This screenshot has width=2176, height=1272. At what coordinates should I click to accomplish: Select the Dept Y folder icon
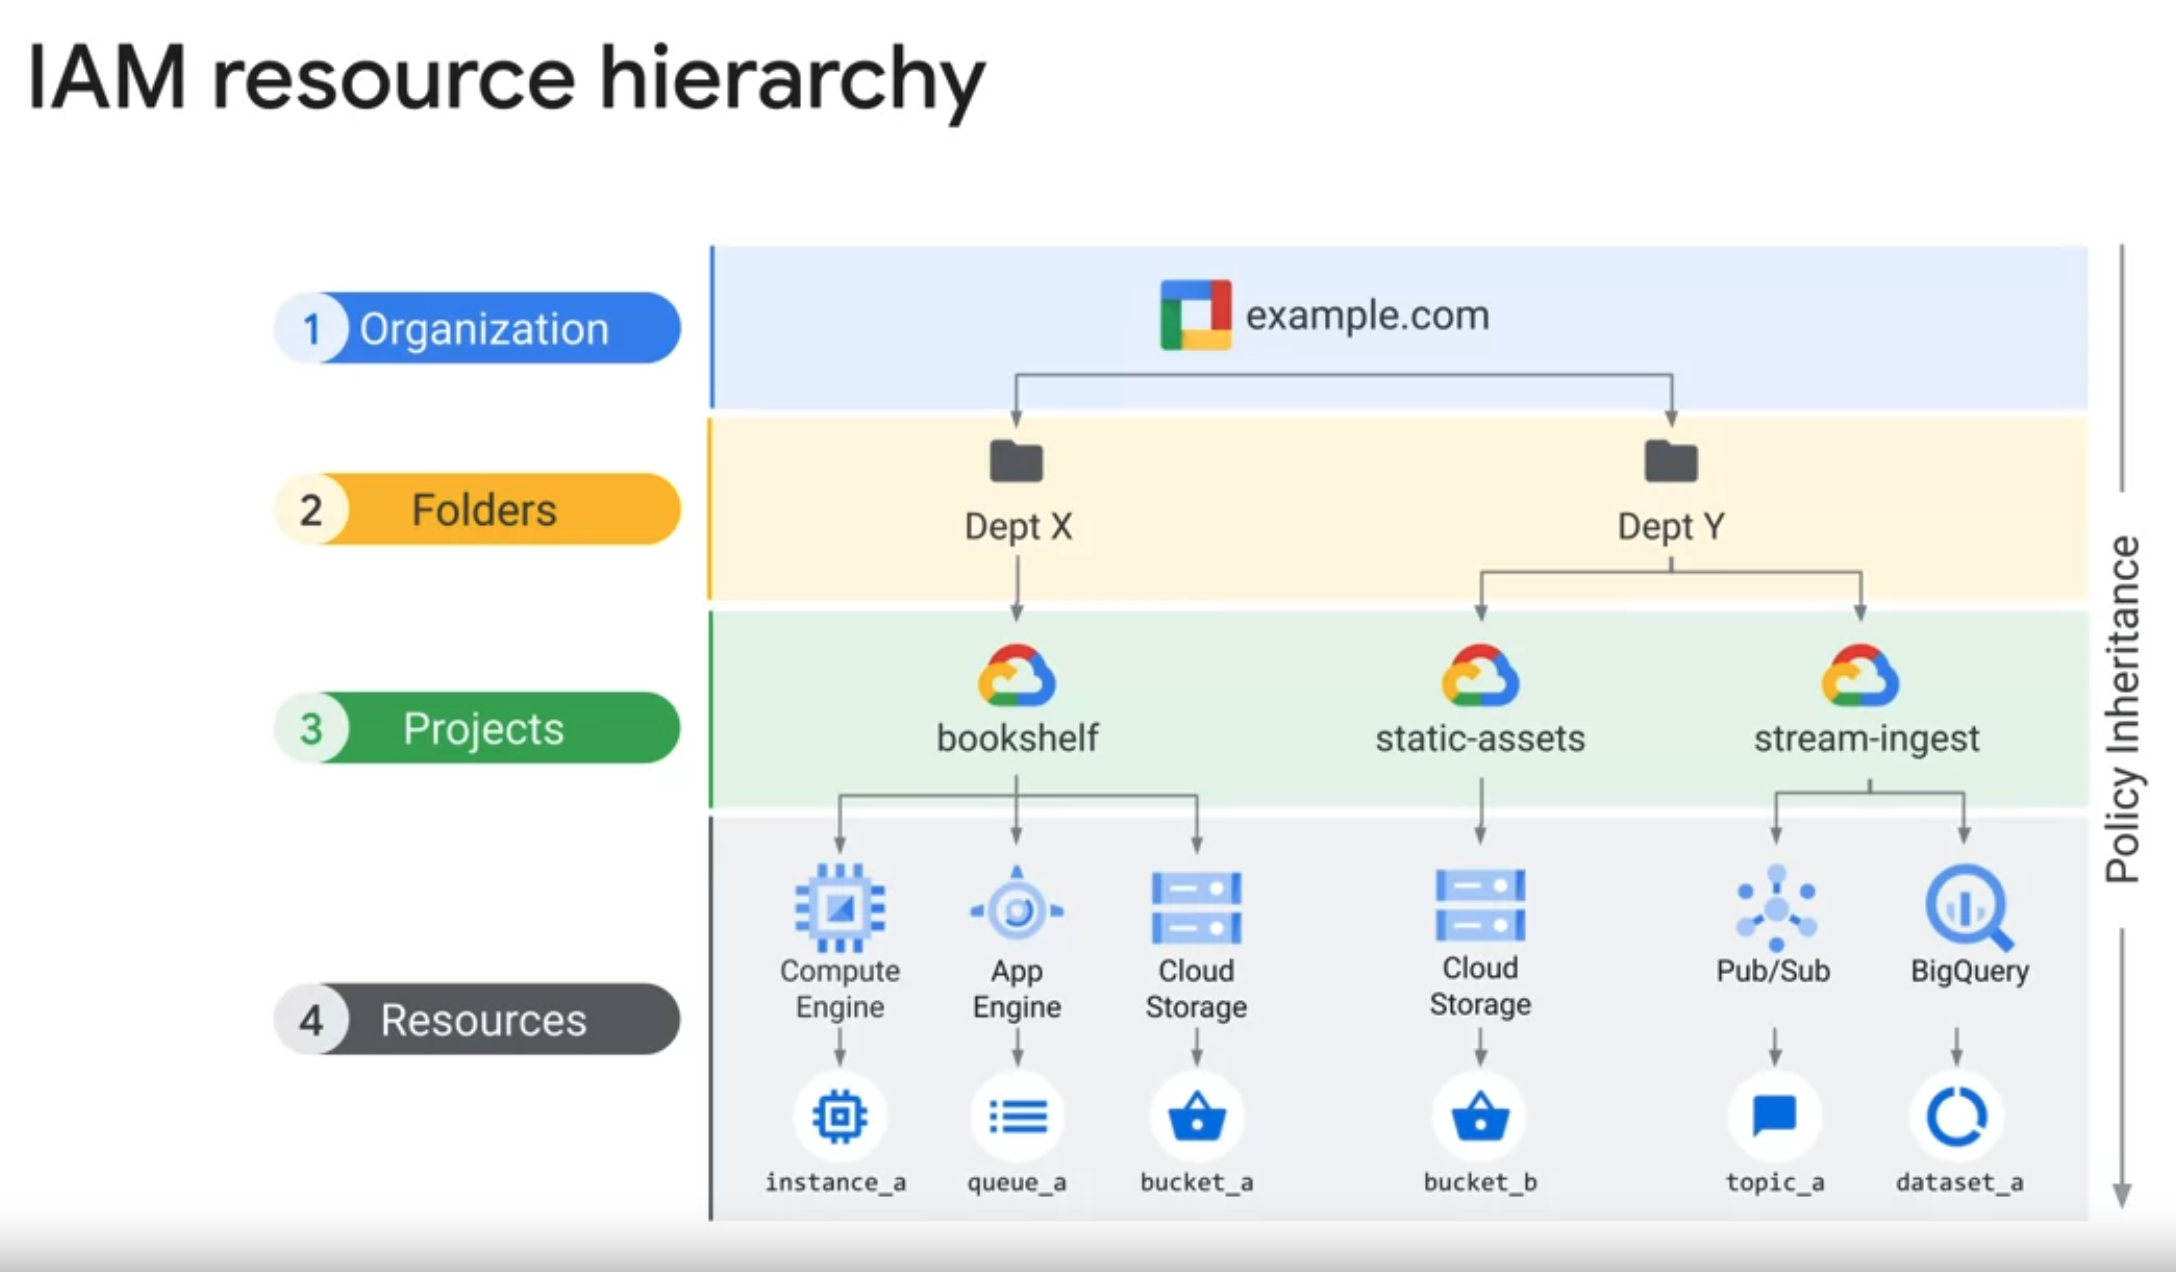[x=1670, y=462]
